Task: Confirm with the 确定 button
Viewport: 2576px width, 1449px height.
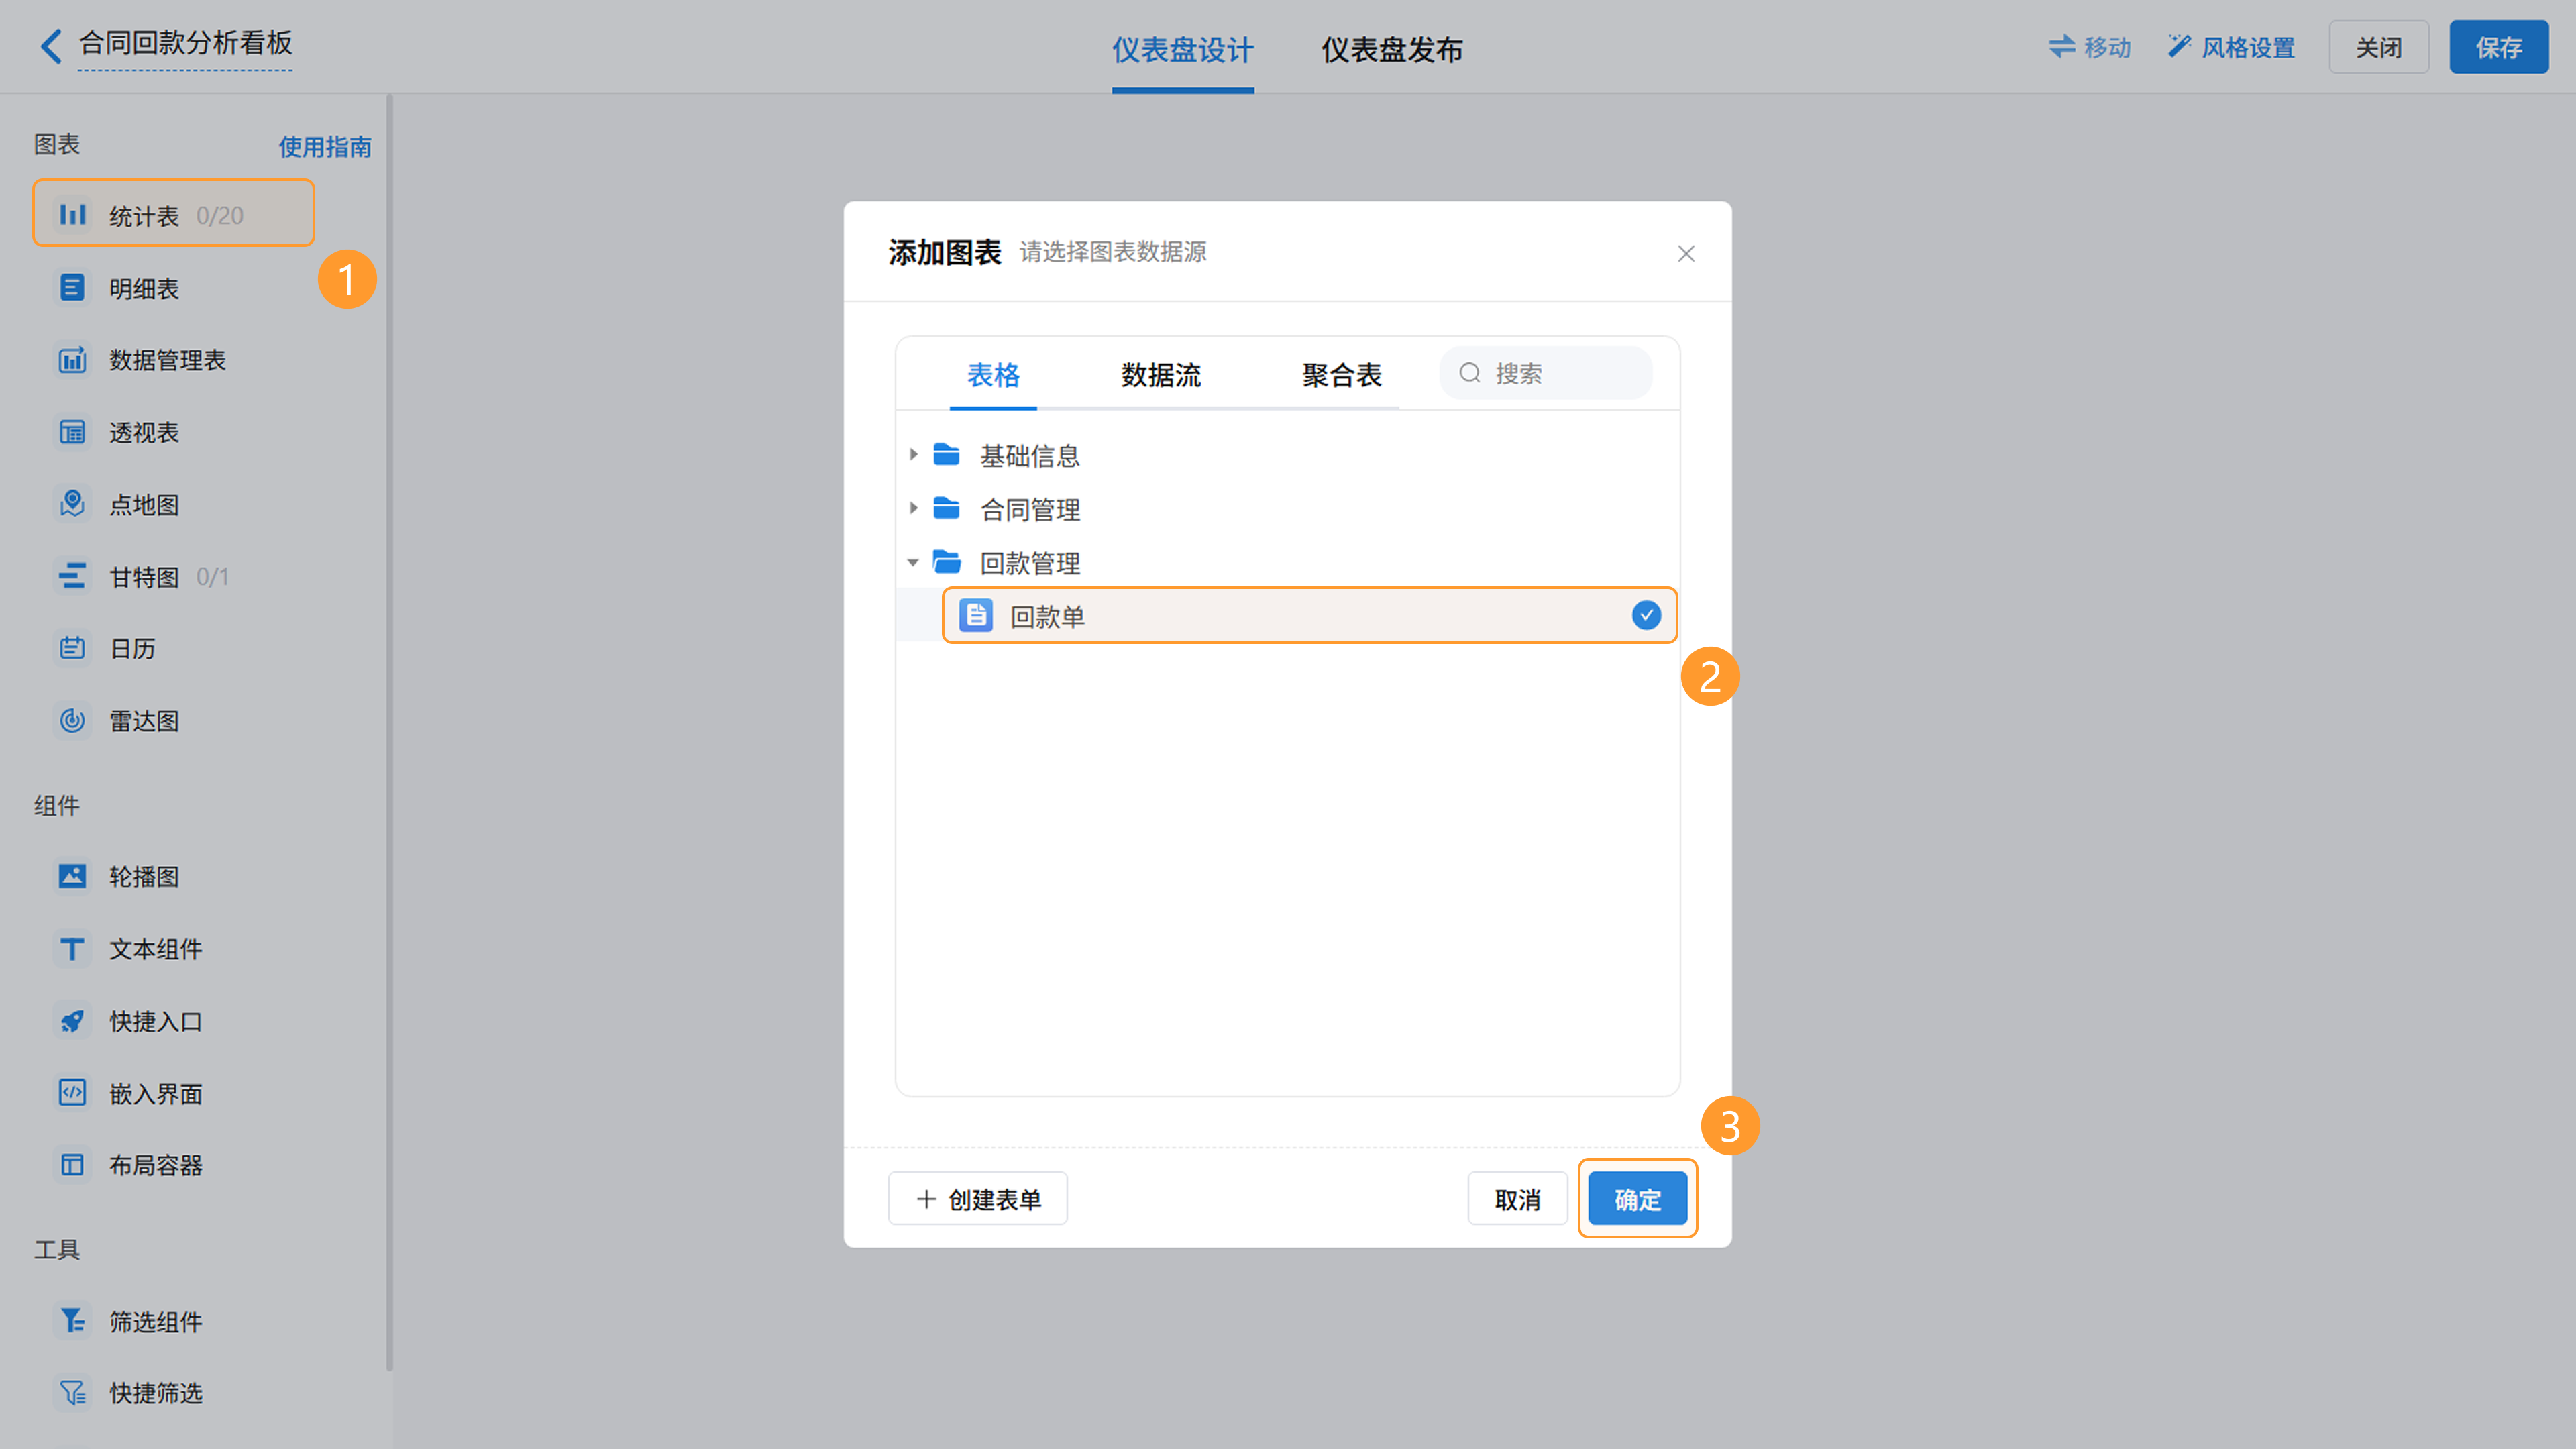Action: [1637, 1199]
